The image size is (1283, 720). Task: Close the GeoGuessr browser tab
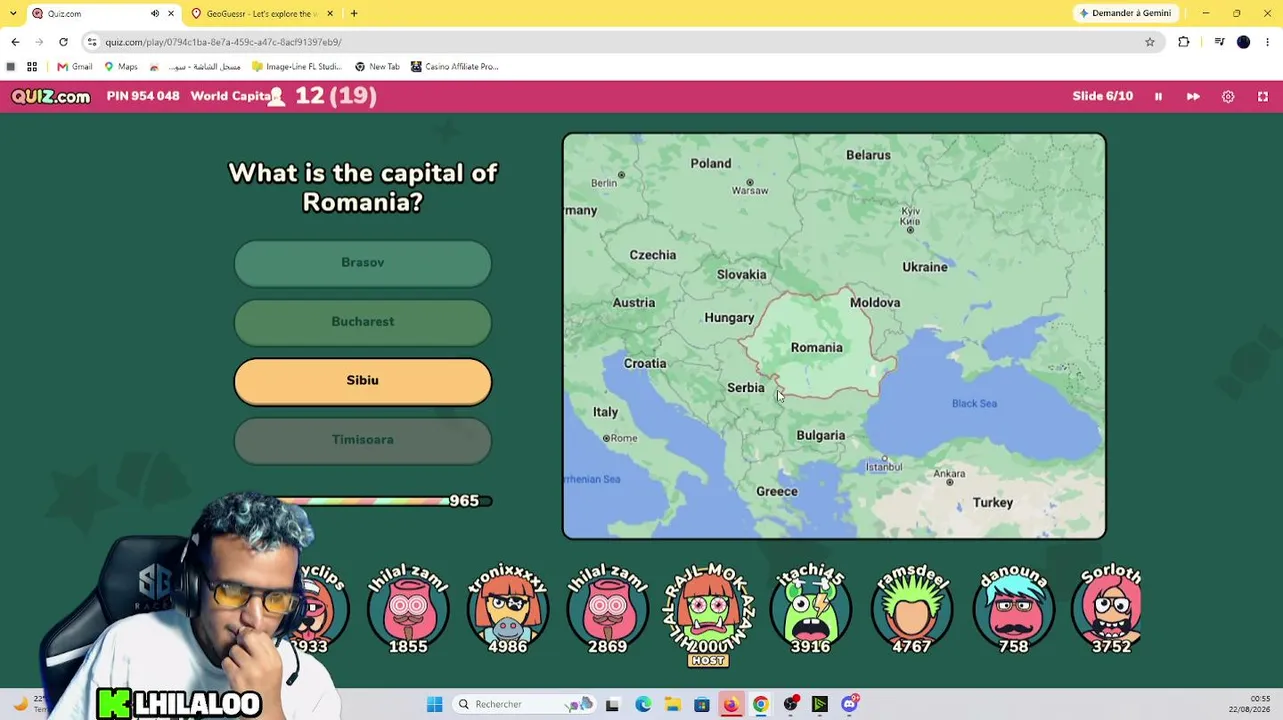point(332,14)
